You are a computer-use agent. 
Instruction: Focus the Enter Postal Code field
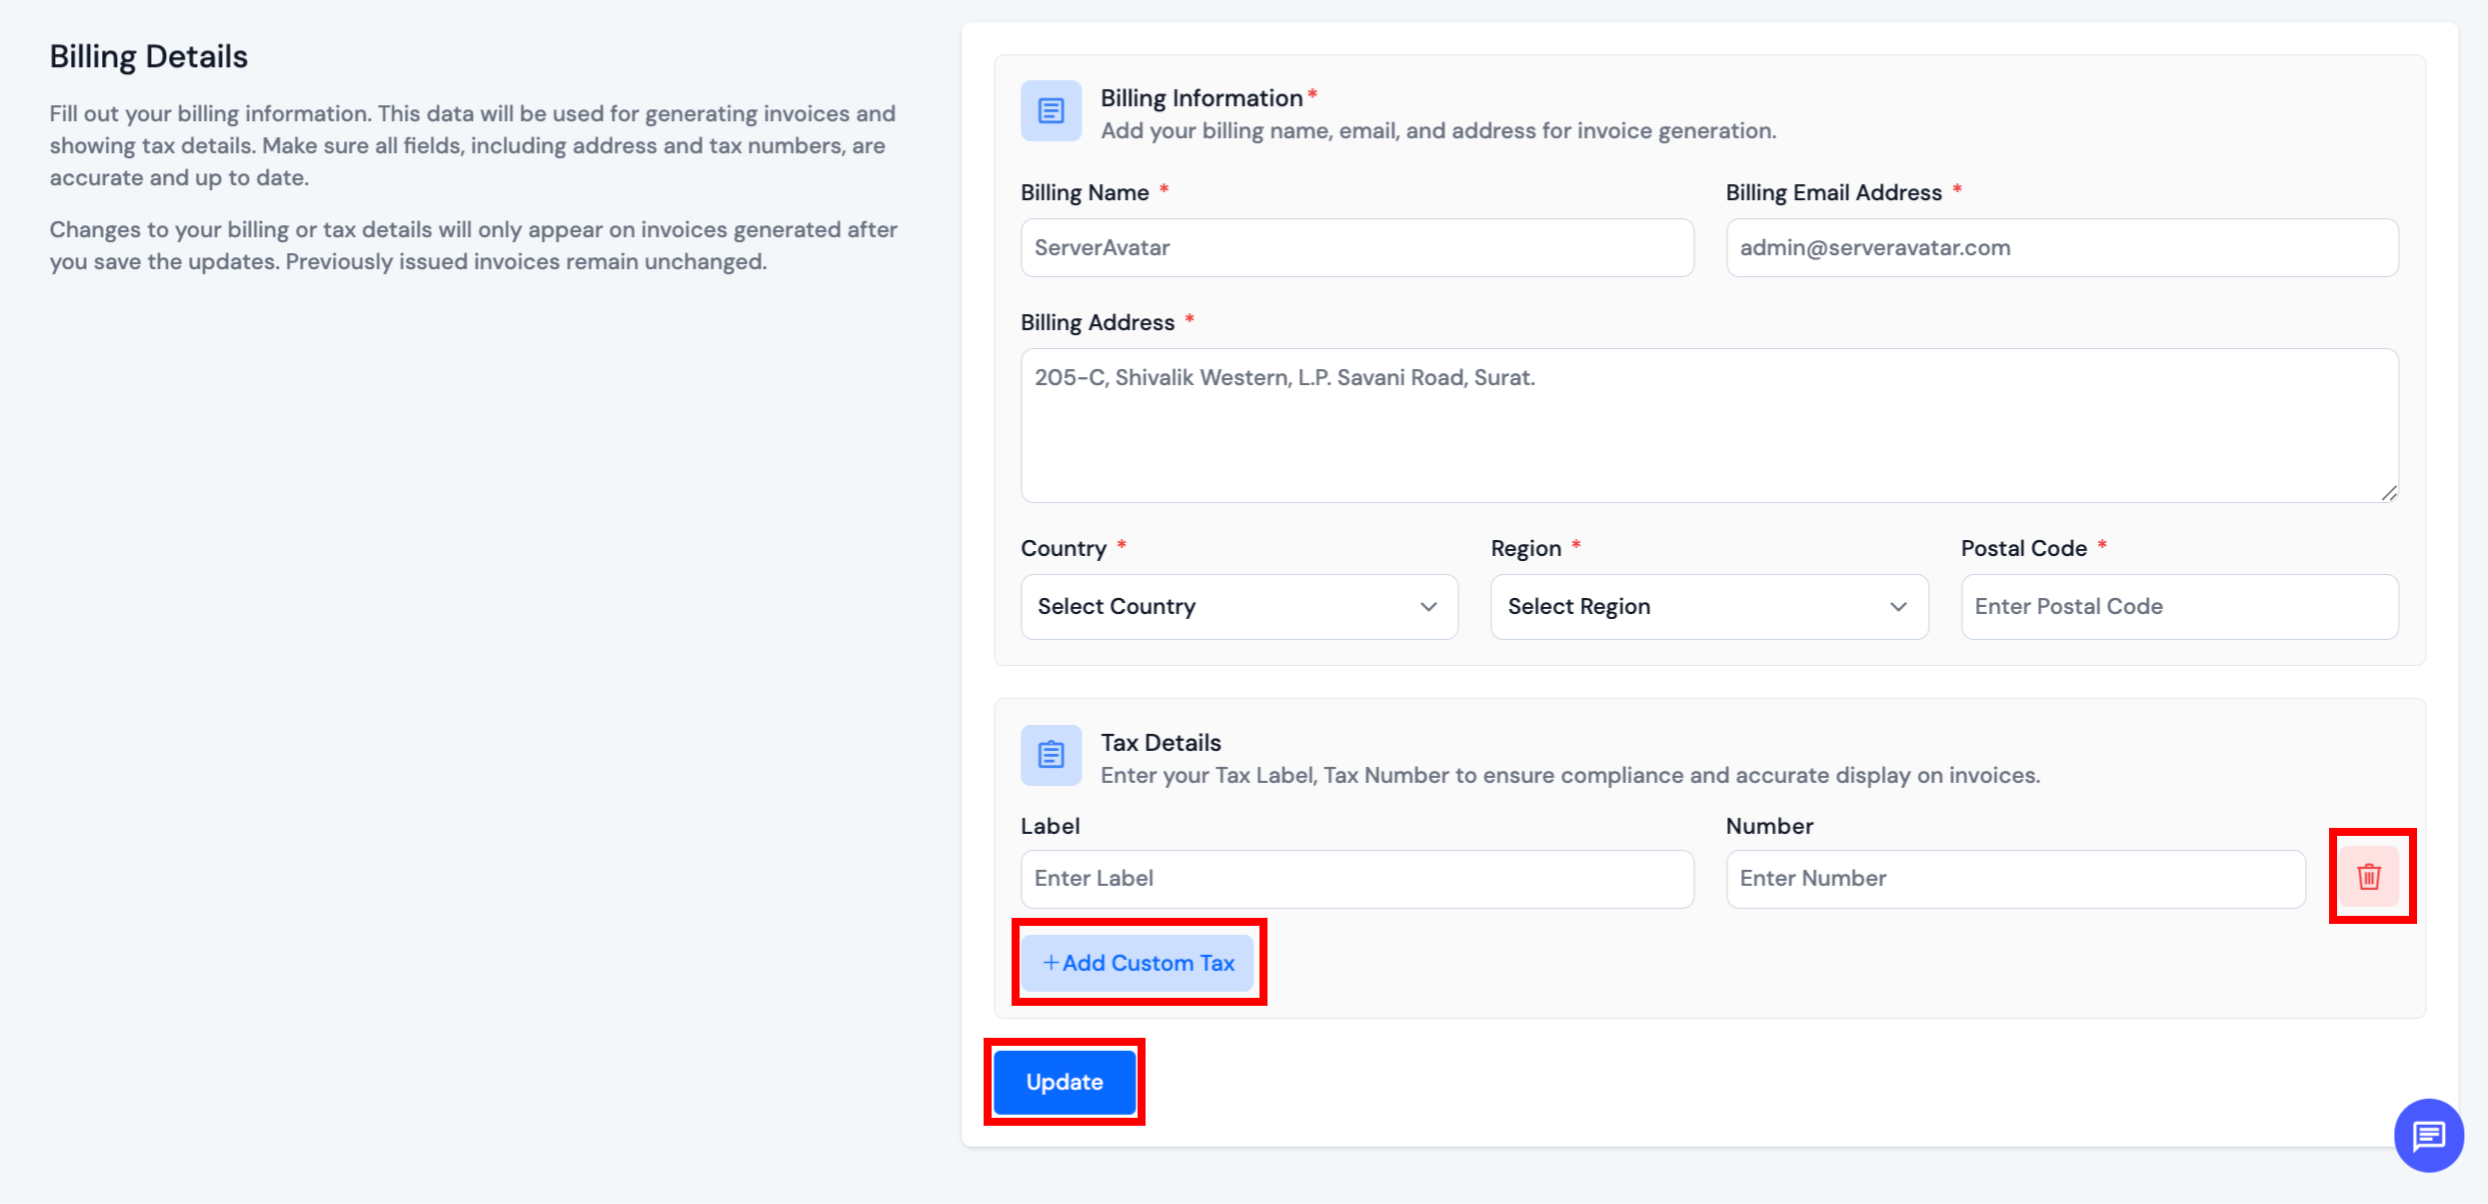[2178, 607]
